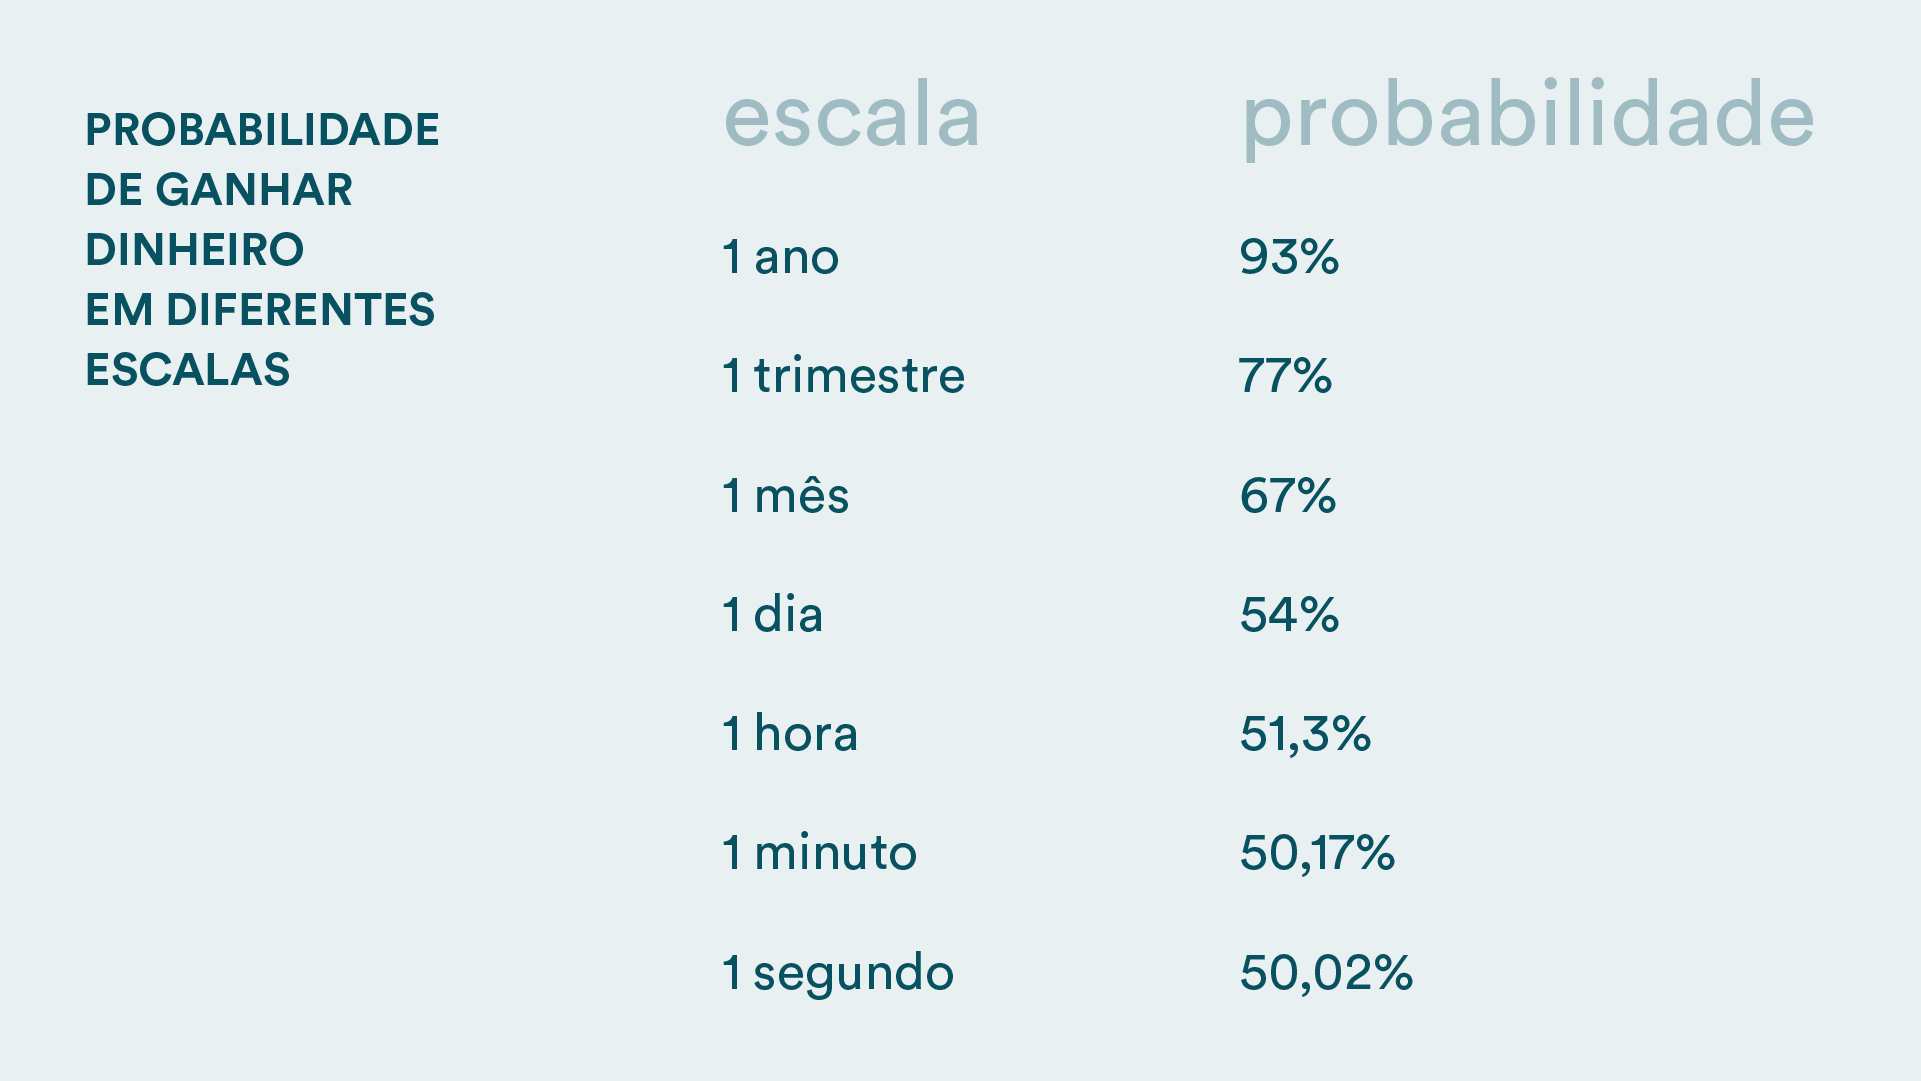Viewport: 1921px width, 1081px height.
Task: Select the "1 minuto" scale label
Action: coord(819,853)
